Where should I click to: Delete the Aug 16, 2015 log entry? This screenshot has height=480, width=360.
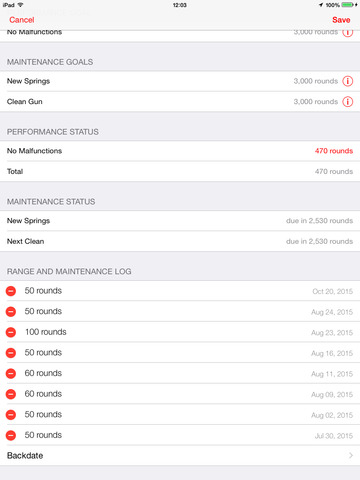11,353
